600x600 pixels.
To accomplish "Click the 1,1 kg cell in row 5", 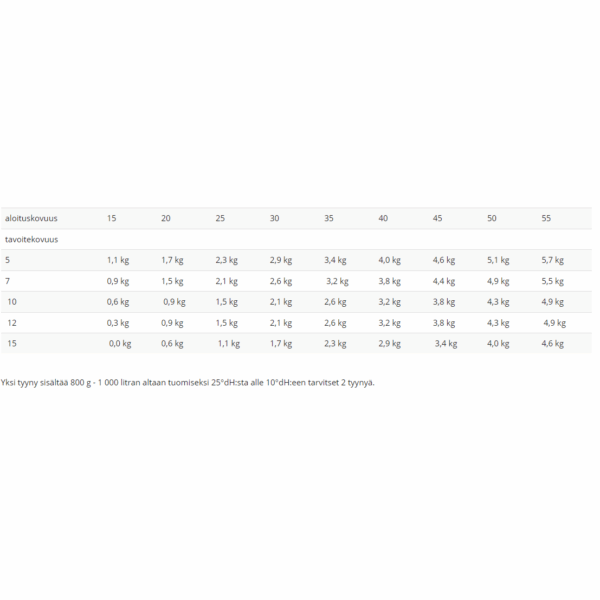I will [x=118, y=260].
